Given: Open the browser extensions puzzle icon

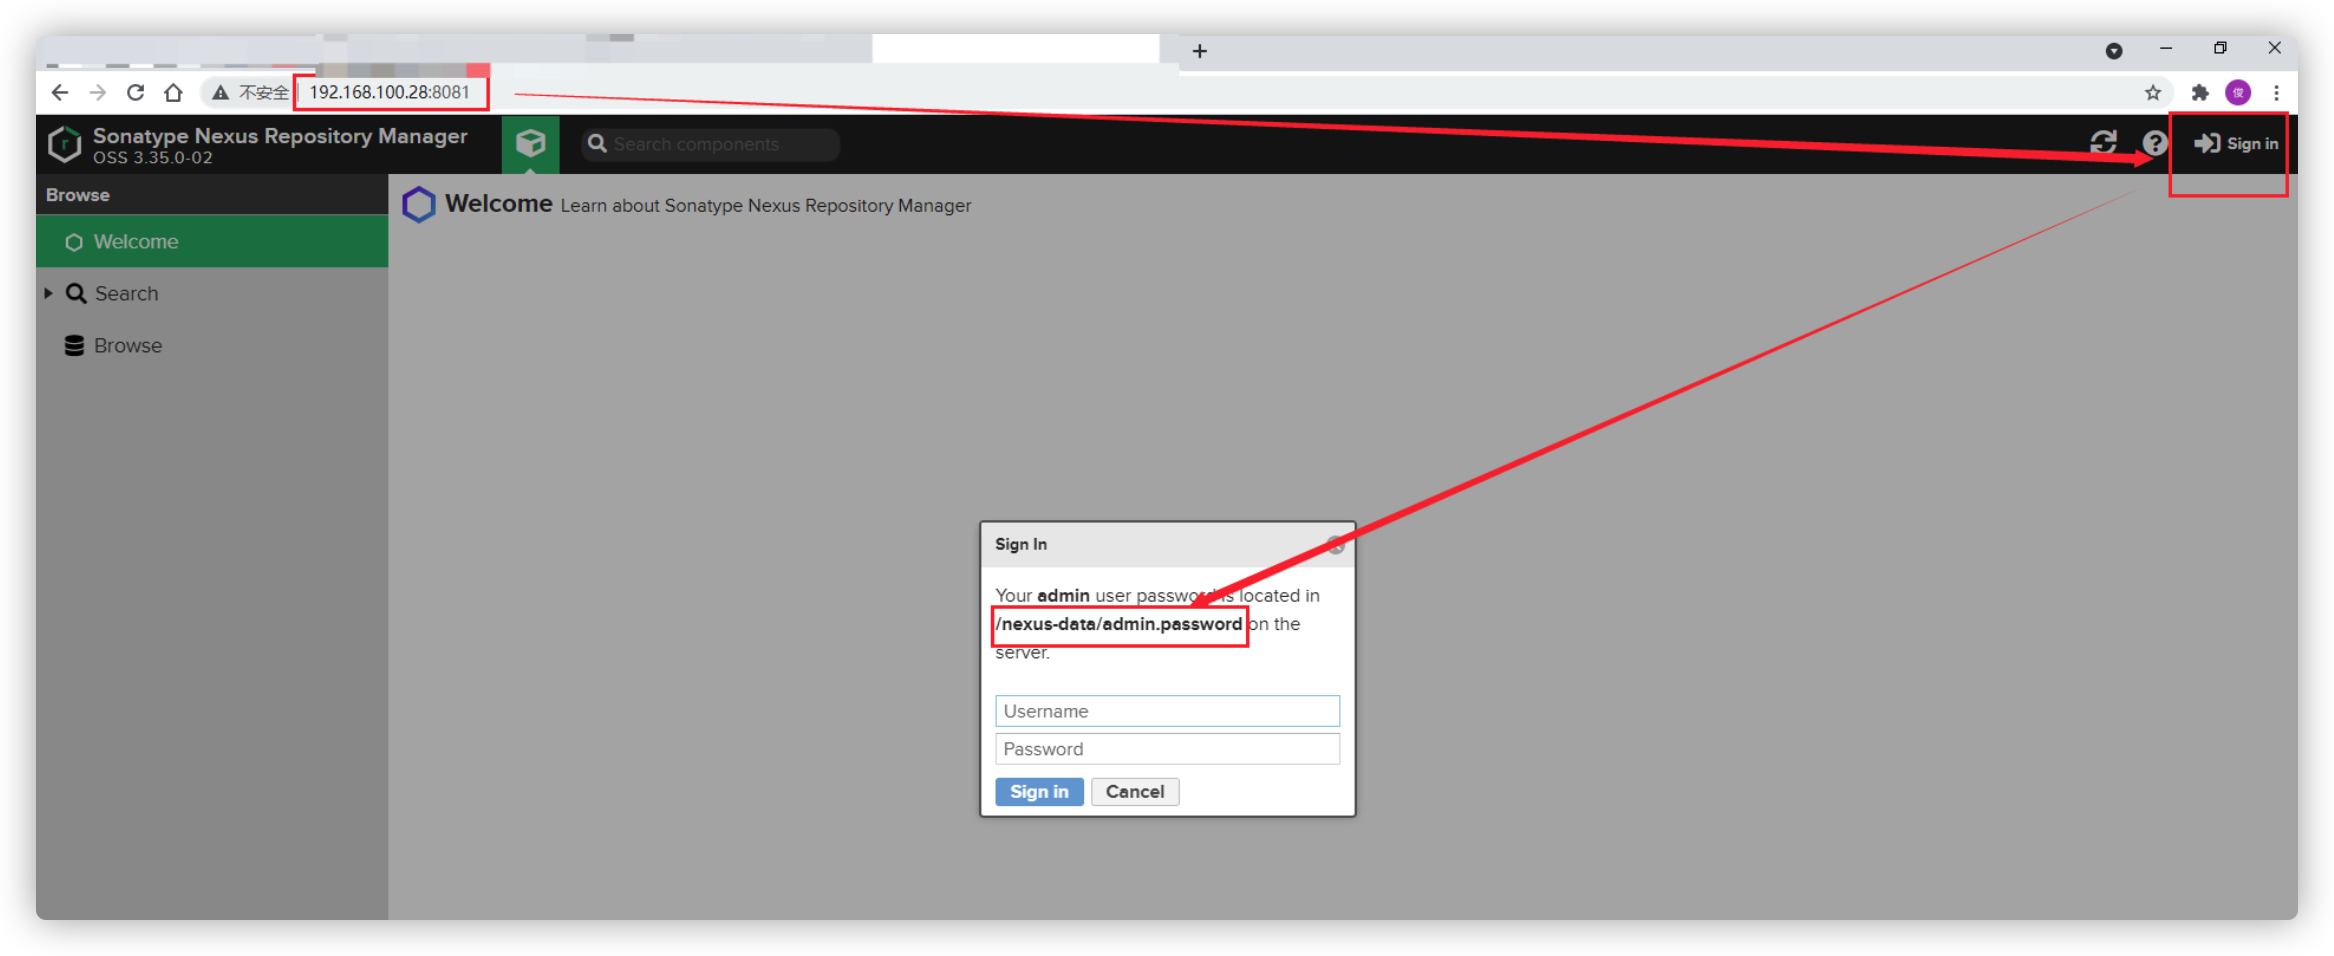Looking at the screenshot, I should pyautogui.click(x=2199, y=93).
